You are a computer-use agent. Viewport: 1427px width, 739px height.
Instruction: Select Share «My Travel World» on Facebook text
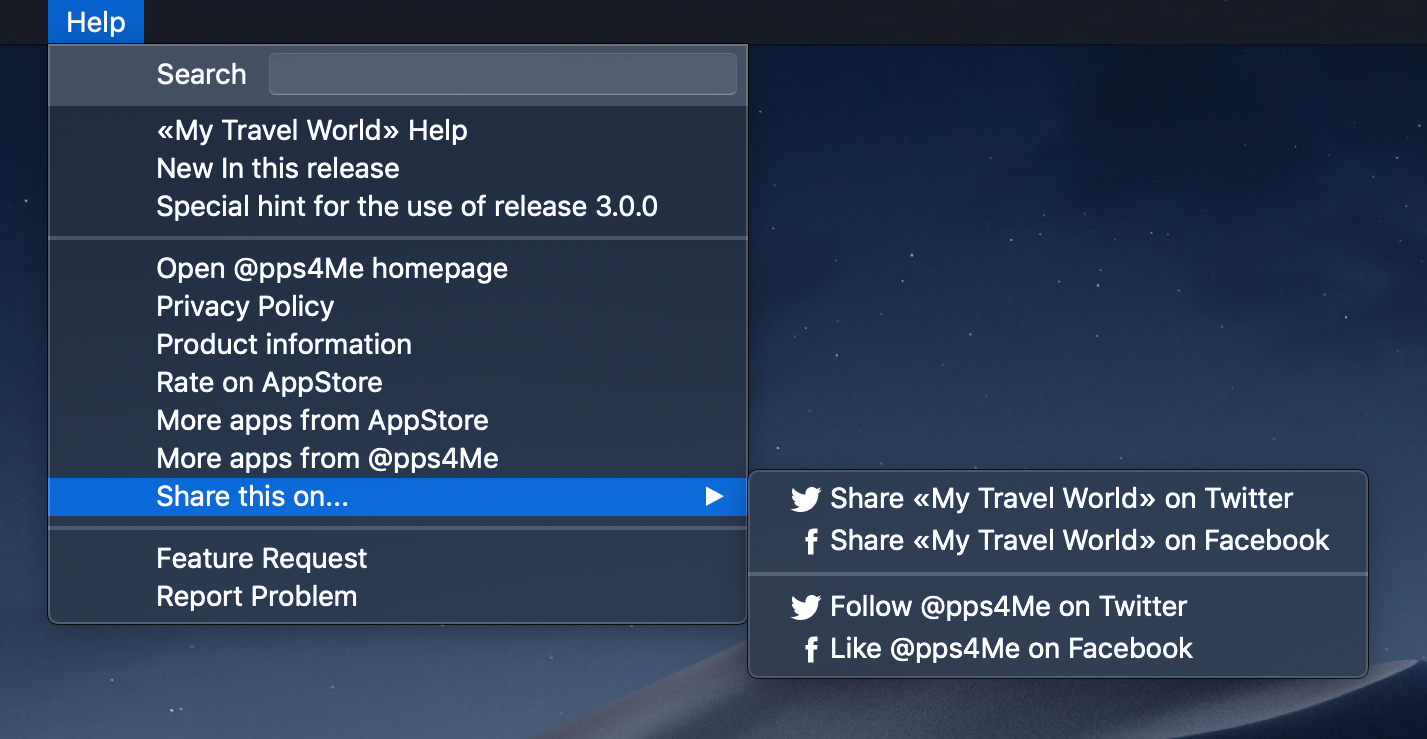tap(1080, 541)
